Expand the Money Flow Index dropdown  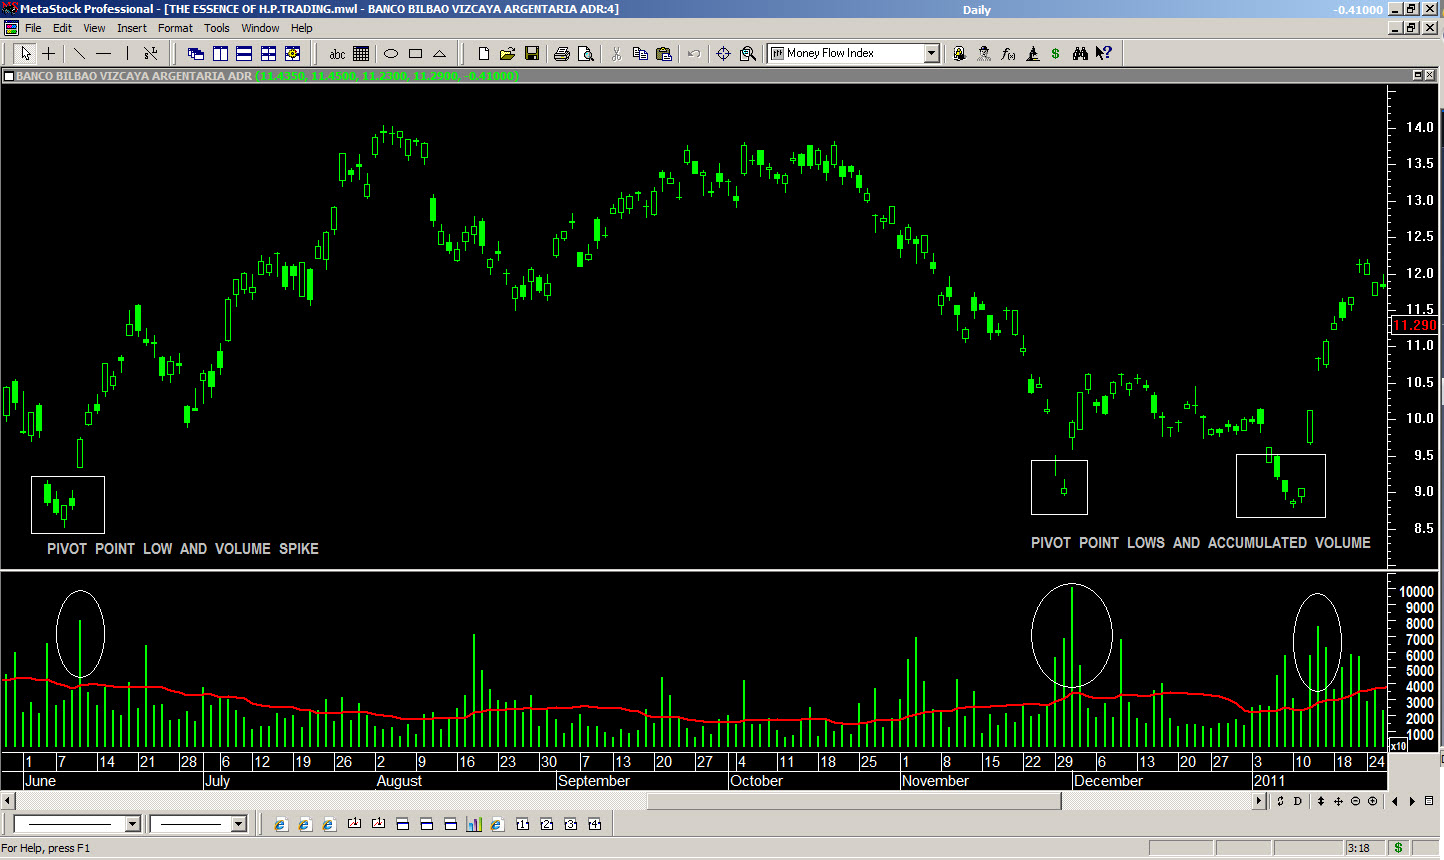931,54
